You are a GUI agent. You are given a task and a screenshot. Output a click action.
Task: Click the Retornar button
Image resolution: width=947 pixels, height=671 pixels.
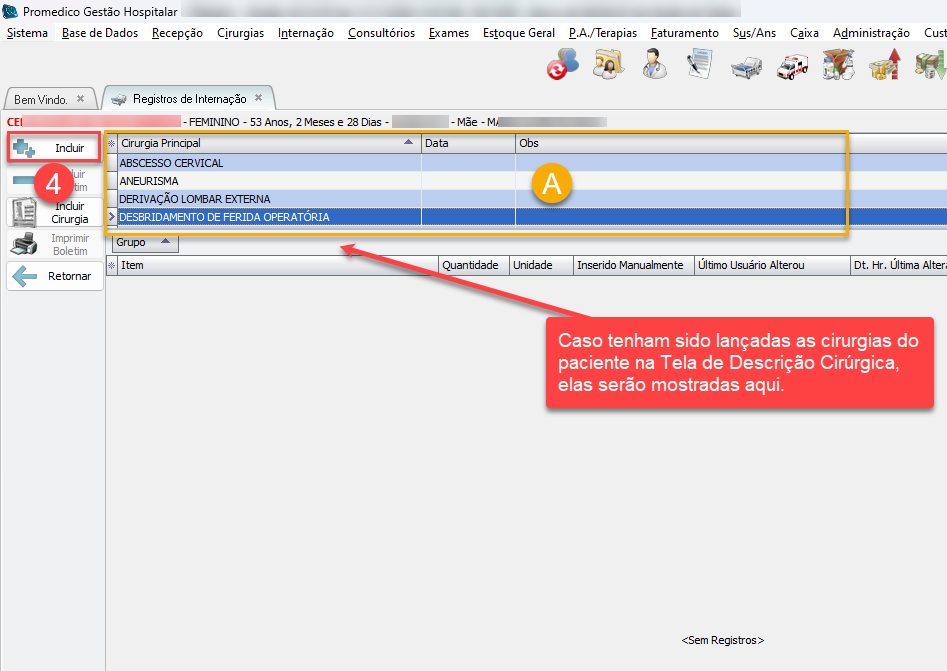tap(56, 276)
